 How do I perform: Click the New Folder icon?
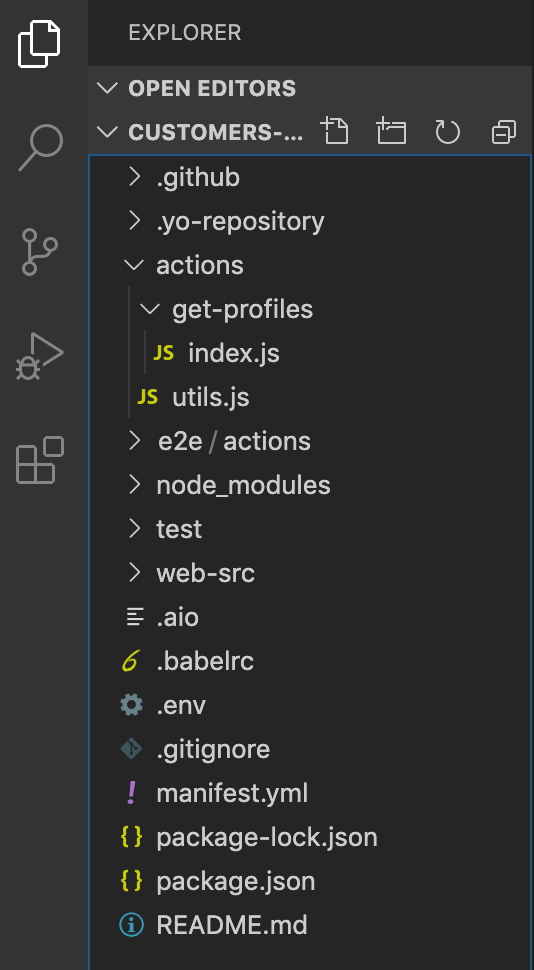[x=391, y=132]
